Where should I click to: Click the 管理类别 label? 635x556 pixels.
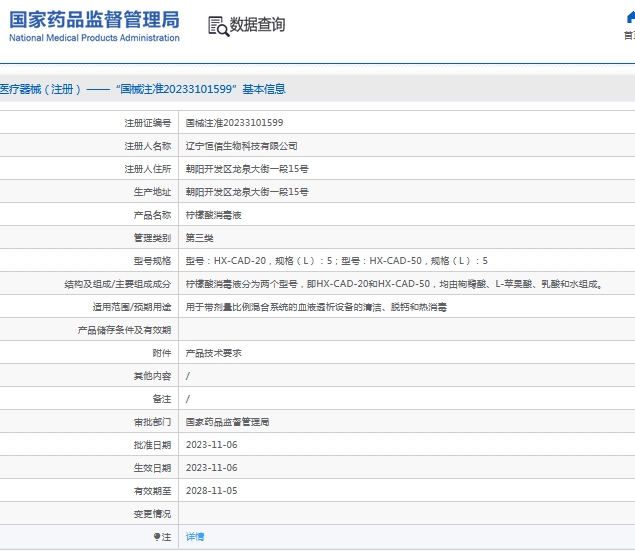[x=153, y=238]
